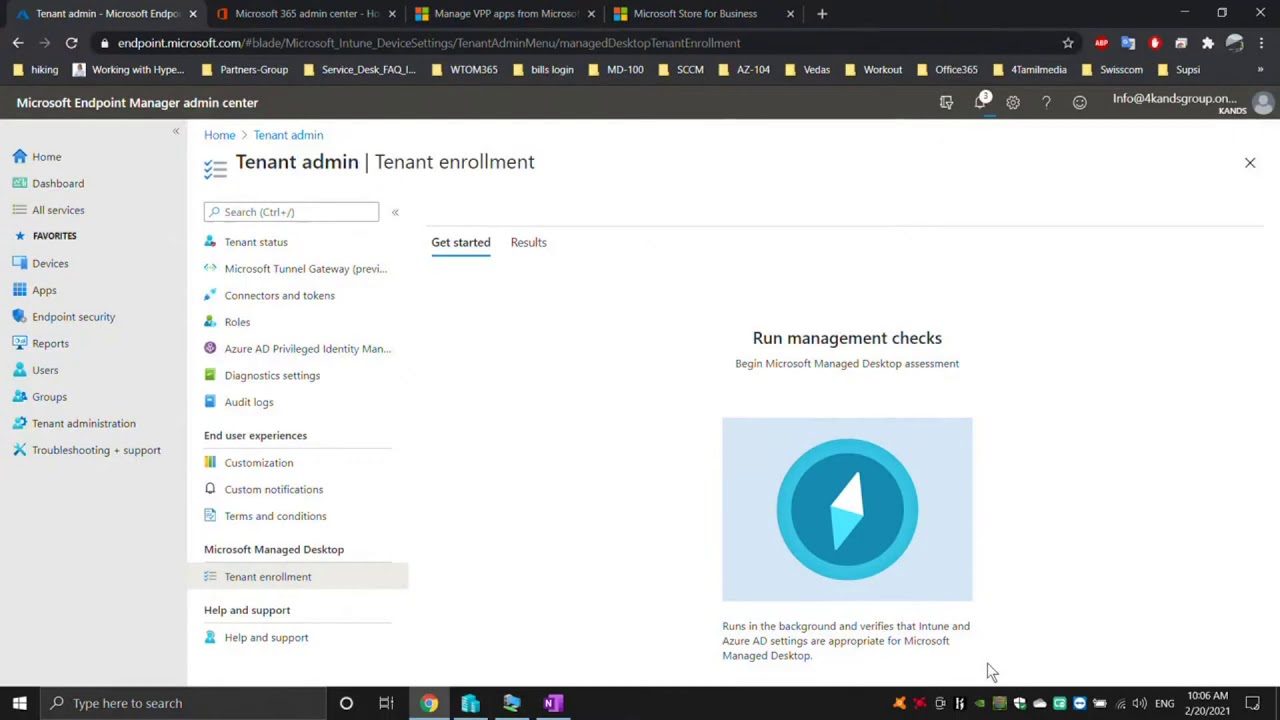Open the AZ-104 bookmarks folder
Viewport: 1280px width, 720px height.
[745, 70]
